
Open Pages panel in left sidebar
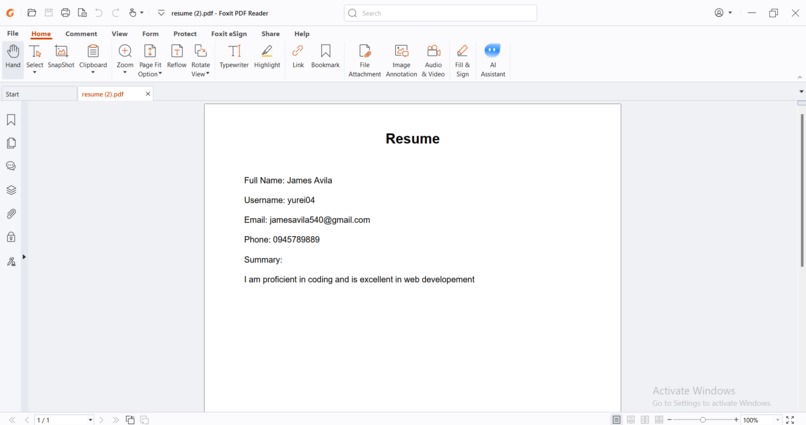(11, 143)
